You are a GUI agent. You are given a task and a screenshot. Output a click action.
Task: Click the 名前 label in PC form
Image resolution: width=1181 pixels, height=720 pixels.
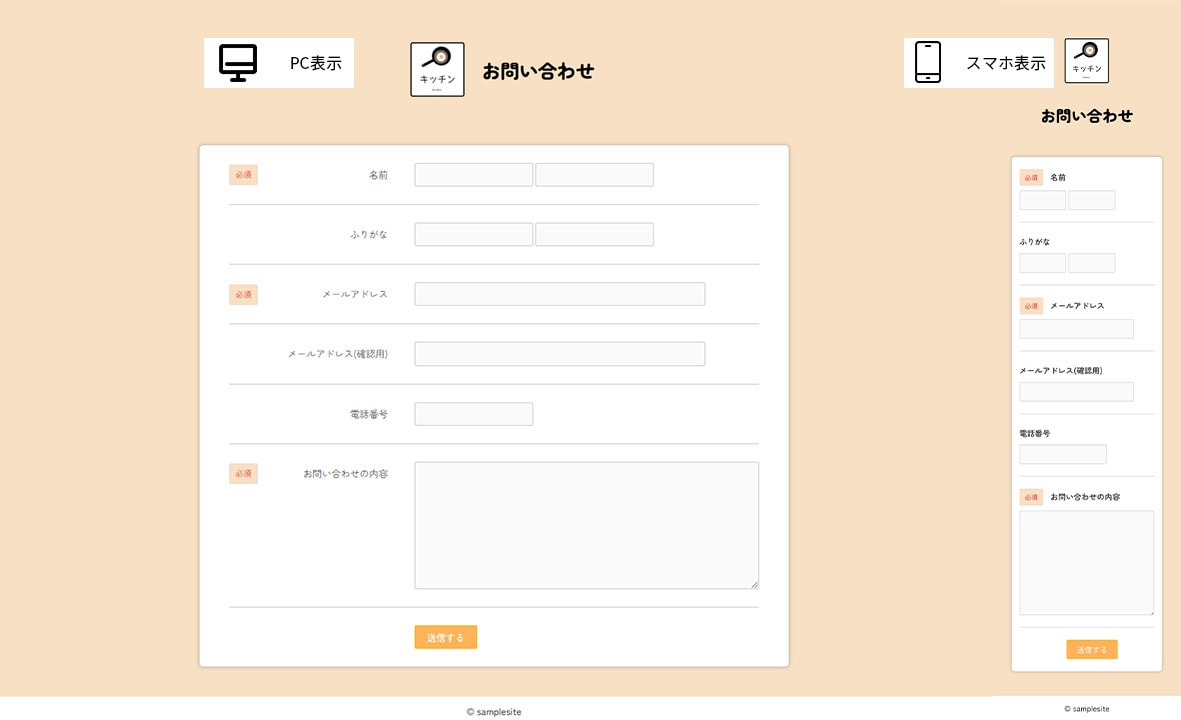pos(378,175)
